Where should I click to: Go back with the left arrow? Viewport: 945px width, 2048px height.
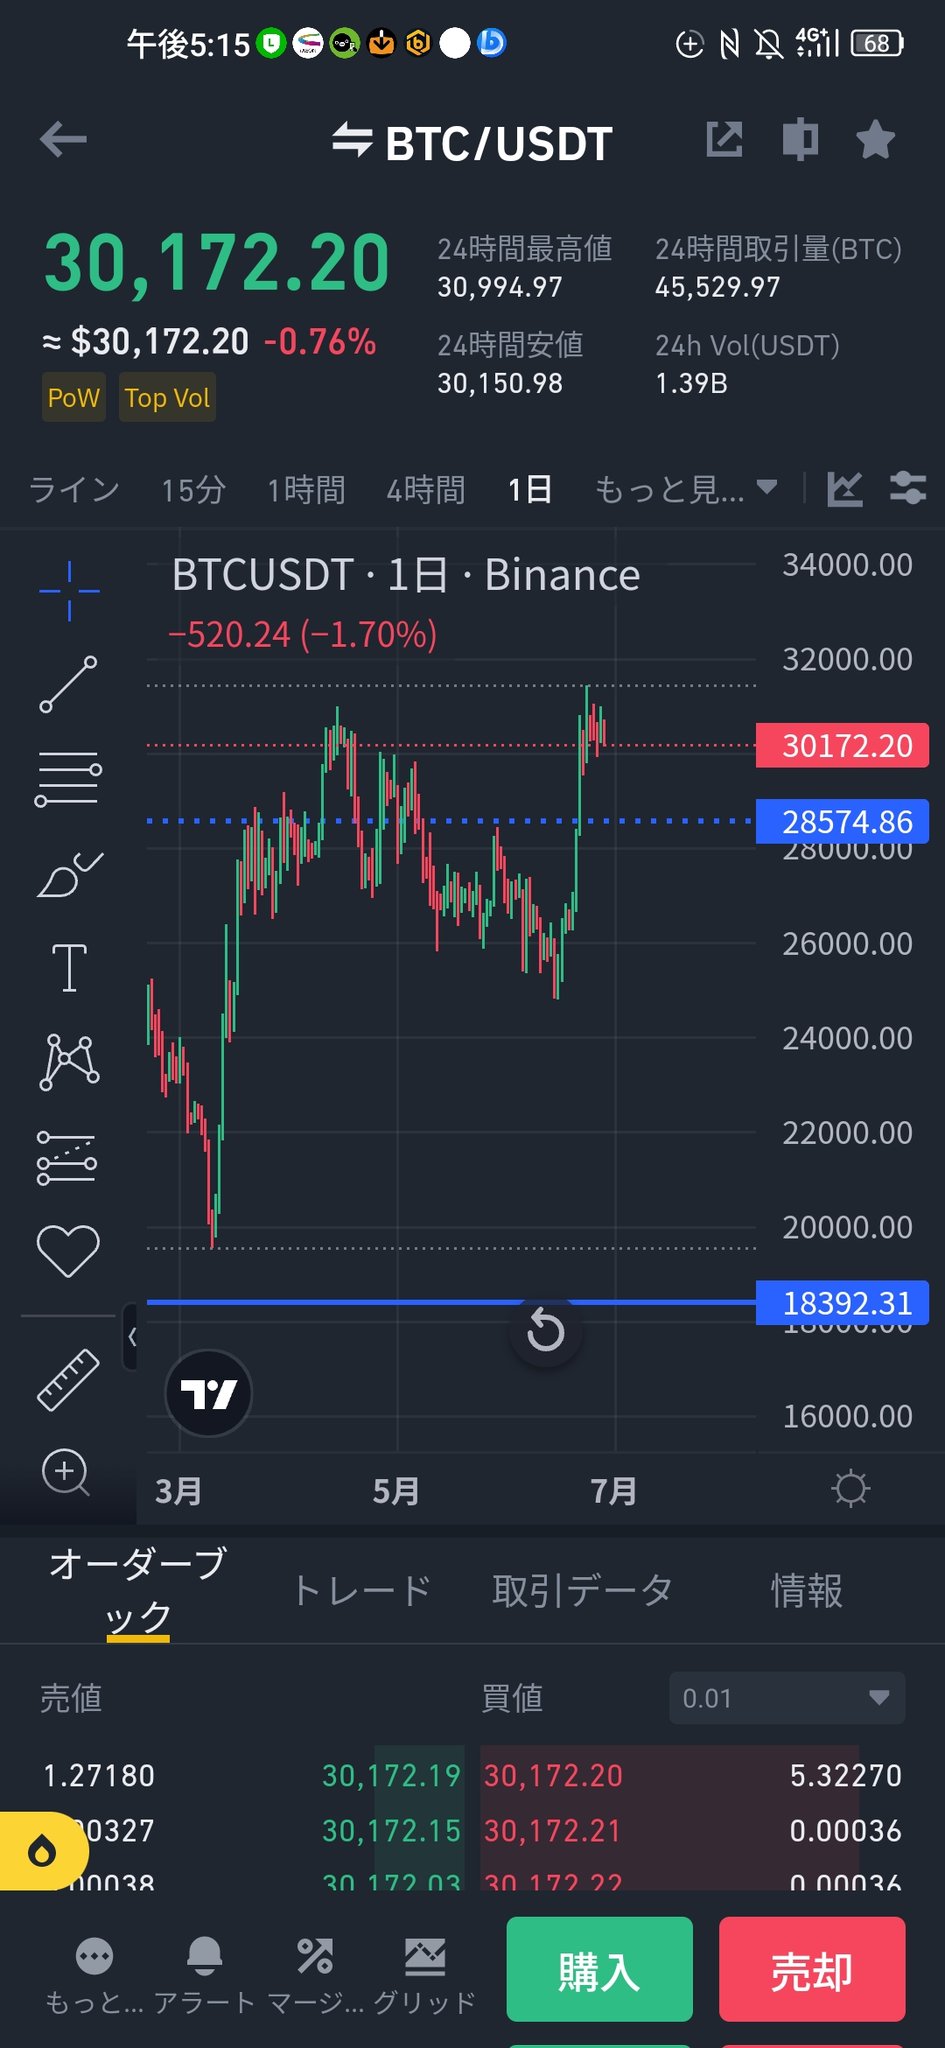click(x=63, y=140)
